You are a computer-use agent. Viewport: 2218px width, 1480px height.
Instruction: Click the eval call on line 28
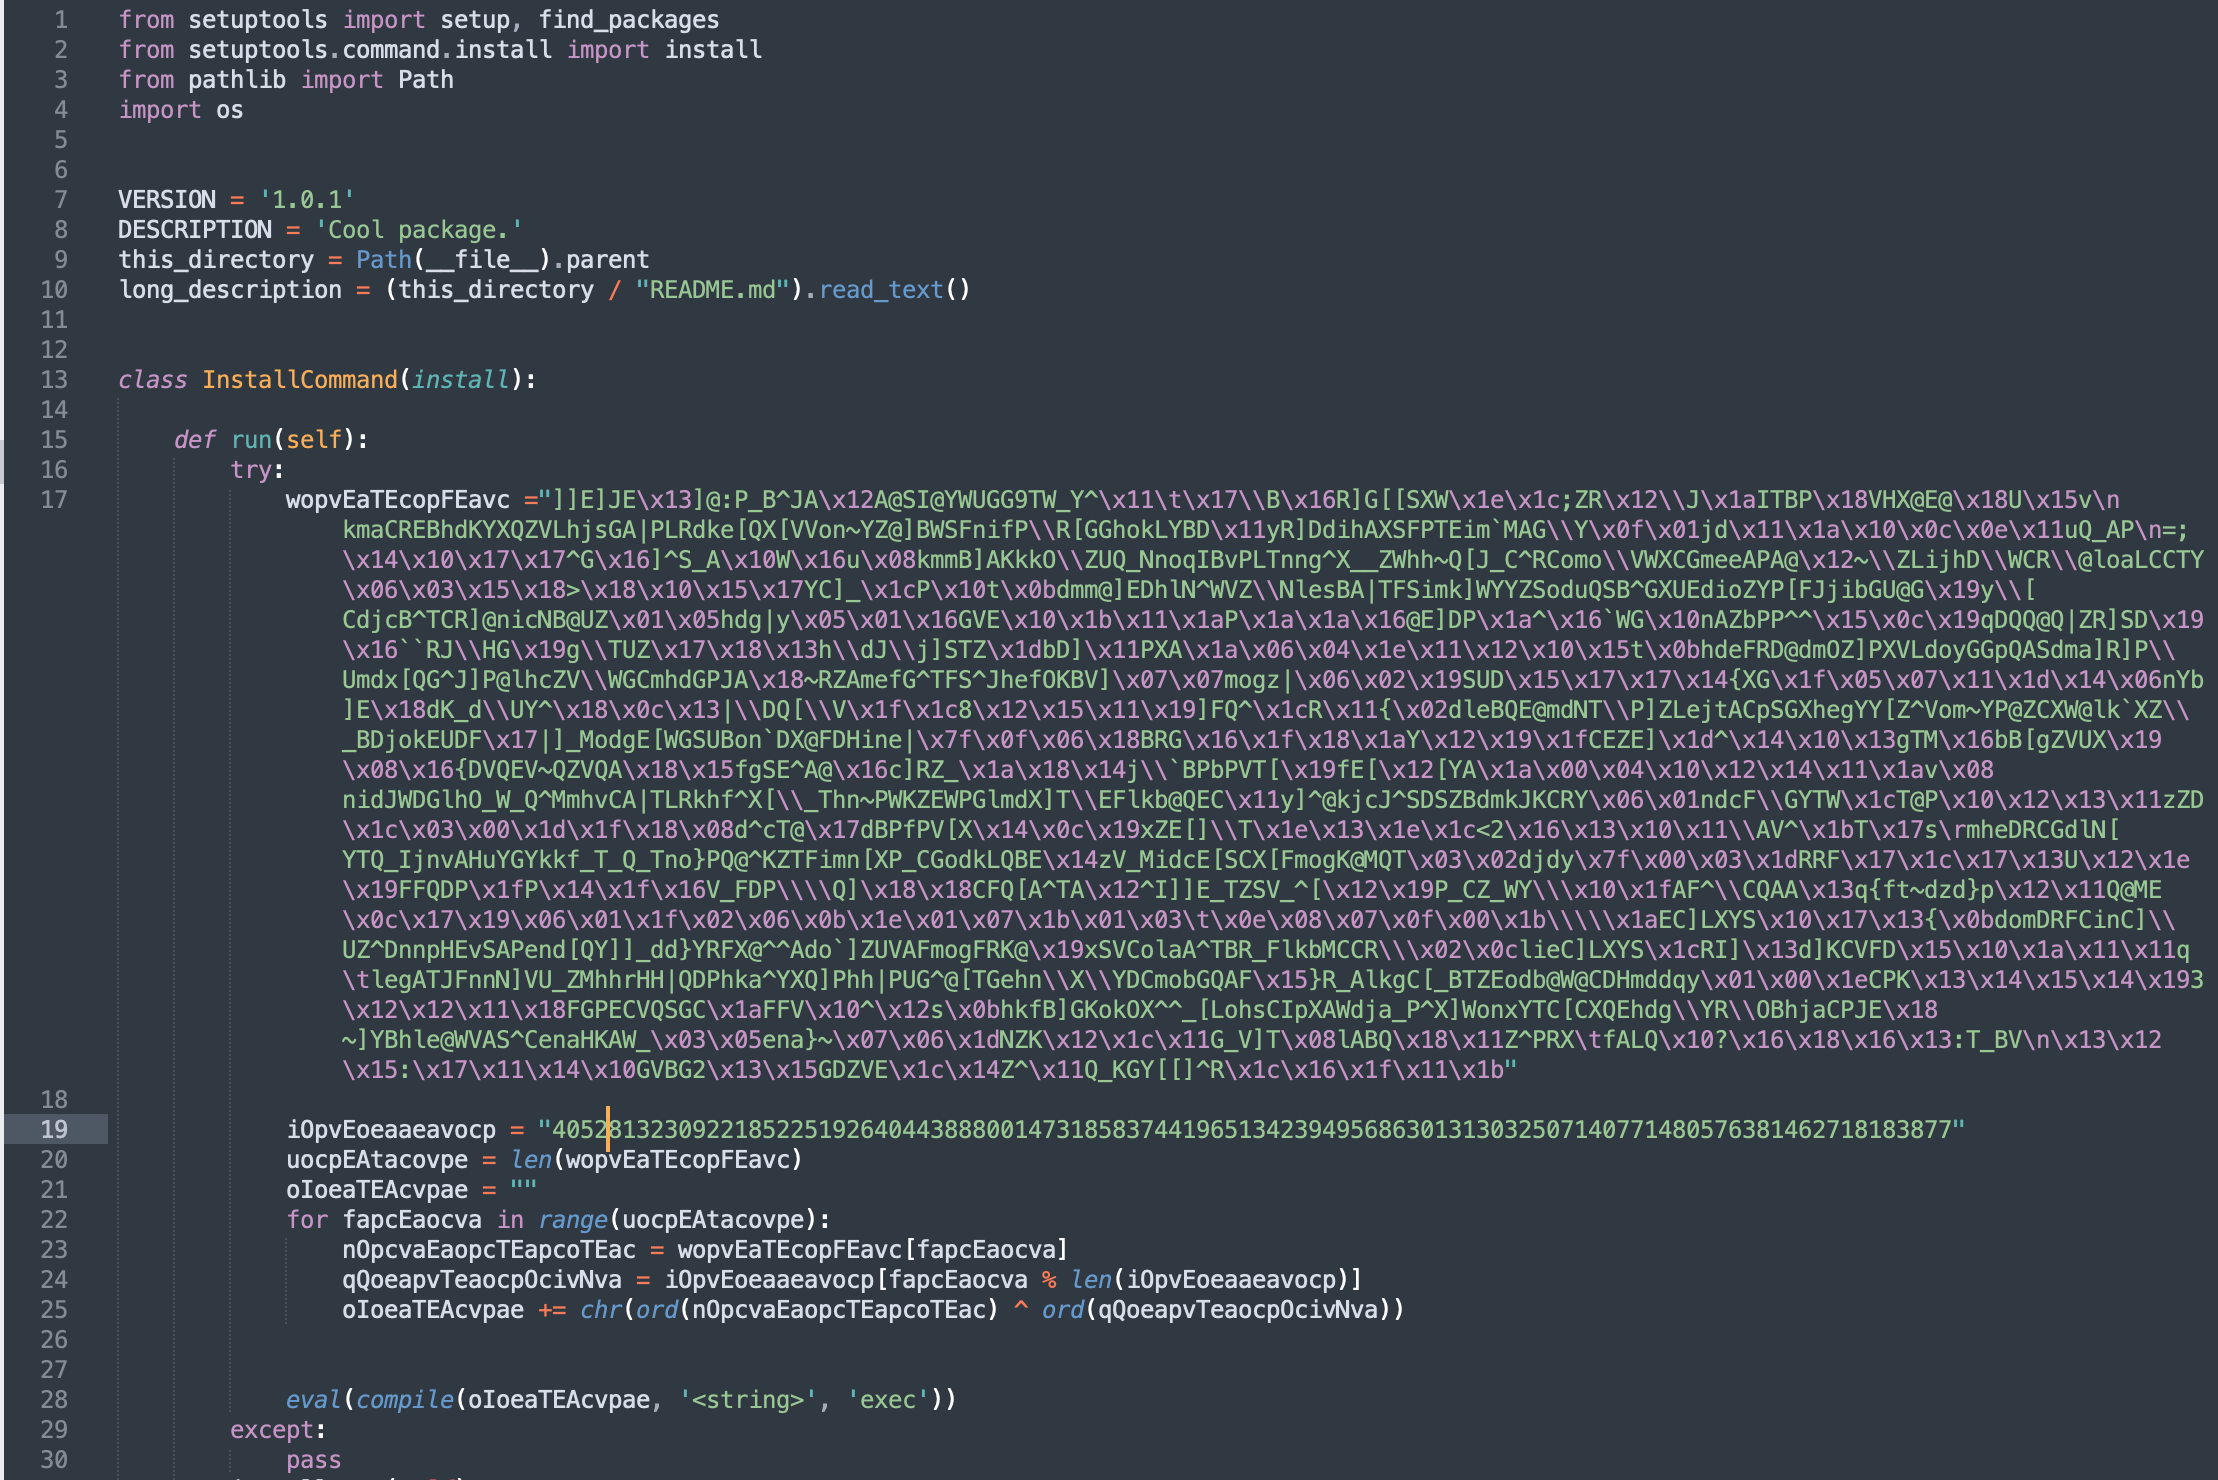(313, 1400)
